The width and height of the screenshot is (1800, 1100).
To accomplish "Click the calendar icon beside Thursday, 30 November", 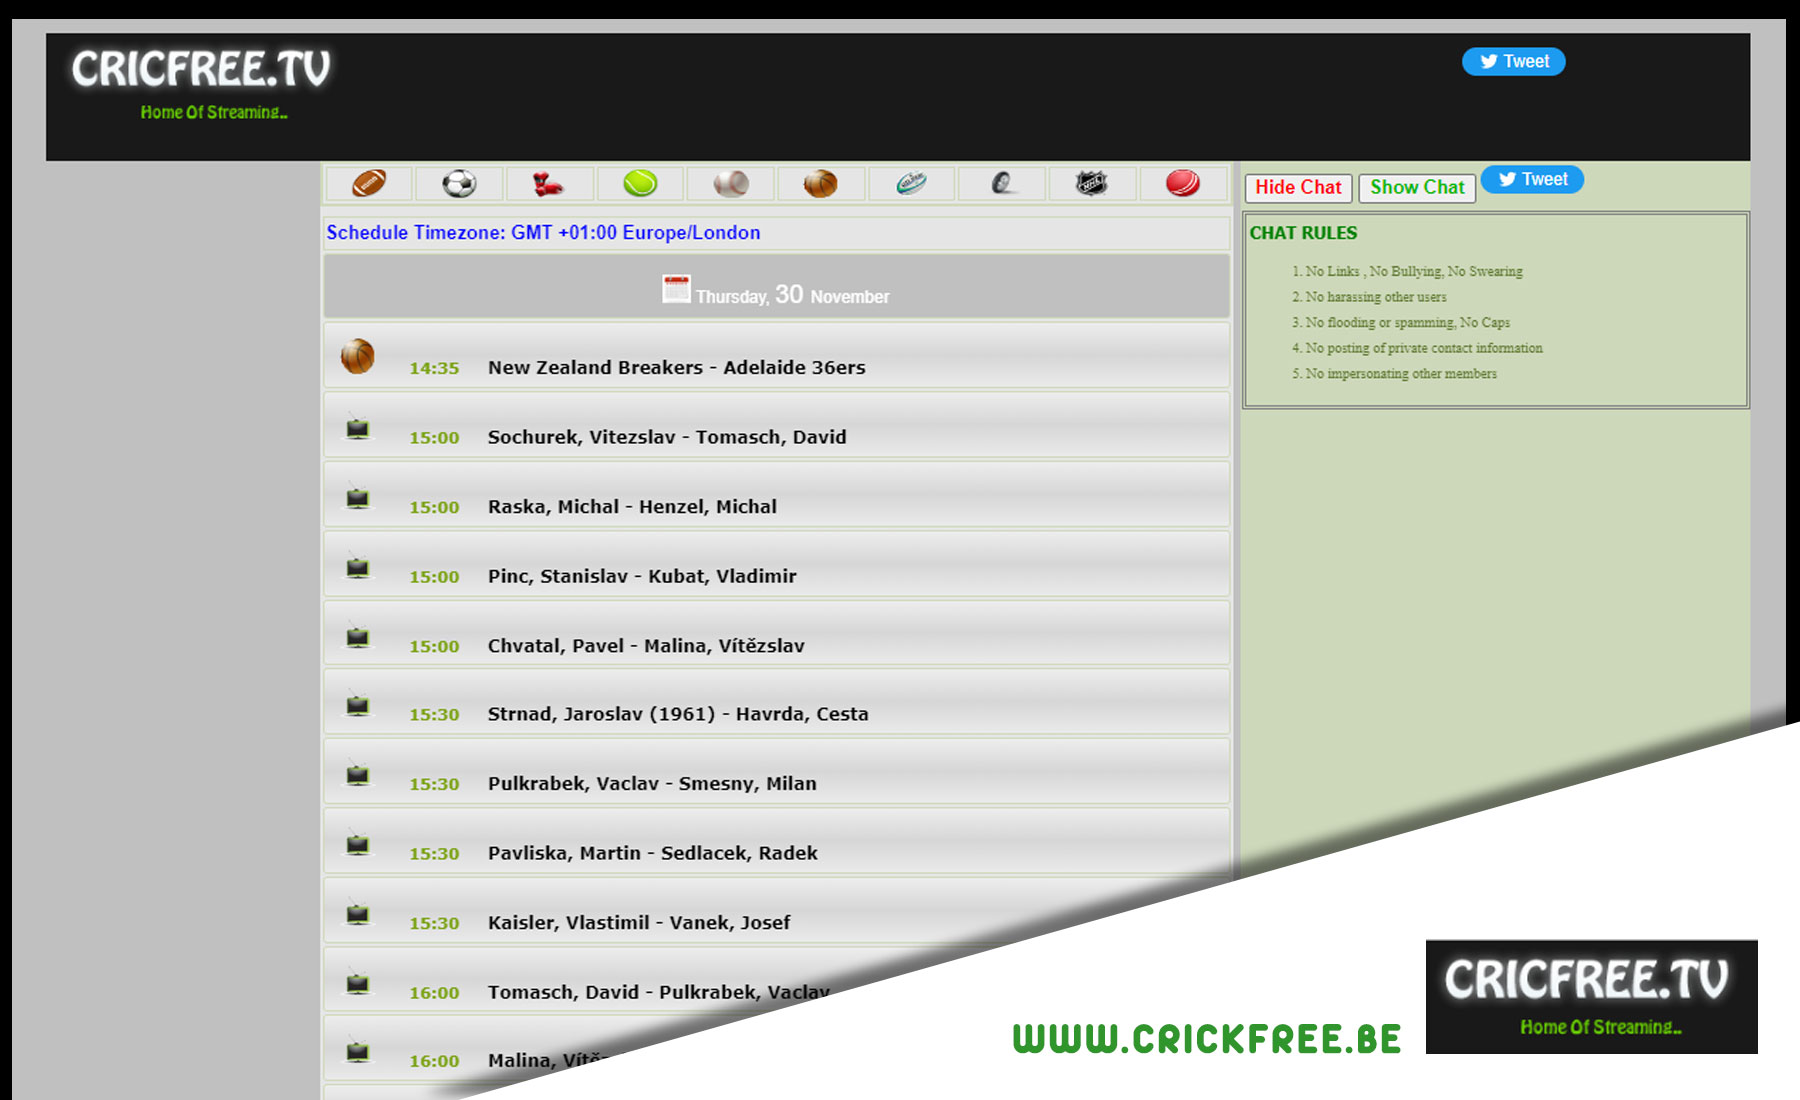I will coord(676,290).
